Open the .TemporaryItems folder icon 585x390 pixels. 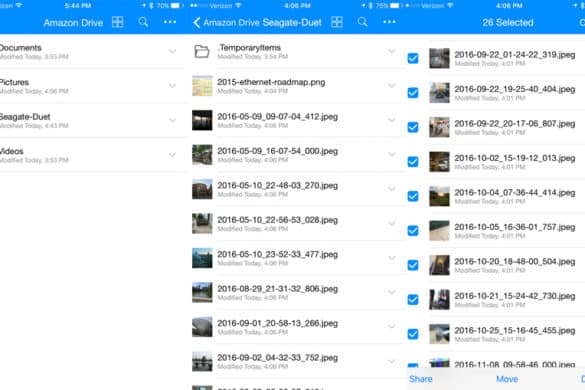[202, 51]
